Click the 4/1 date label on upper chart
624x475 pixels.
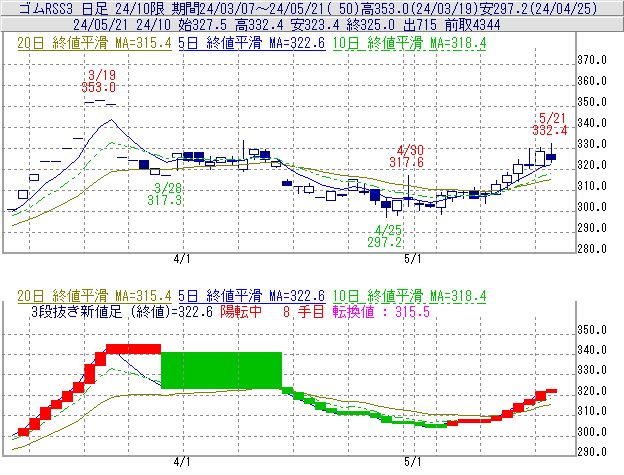[182, 259]
